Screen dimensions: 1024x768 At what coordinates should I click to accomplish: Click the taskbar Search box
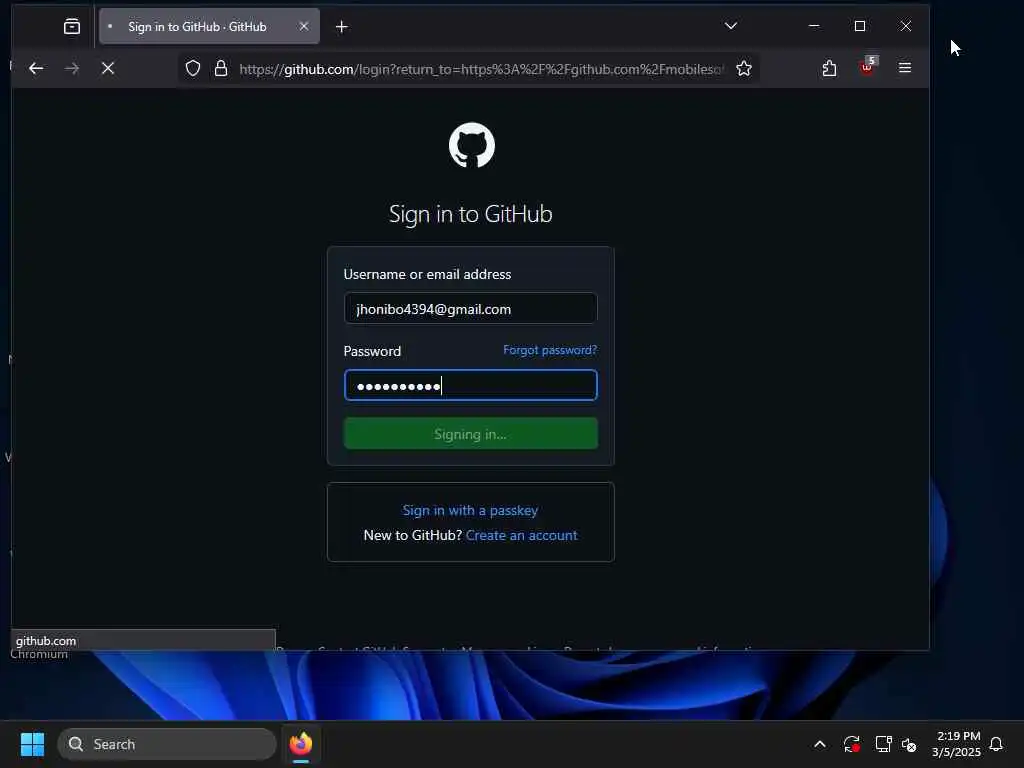pyautogui.click(x=167, y=744)
